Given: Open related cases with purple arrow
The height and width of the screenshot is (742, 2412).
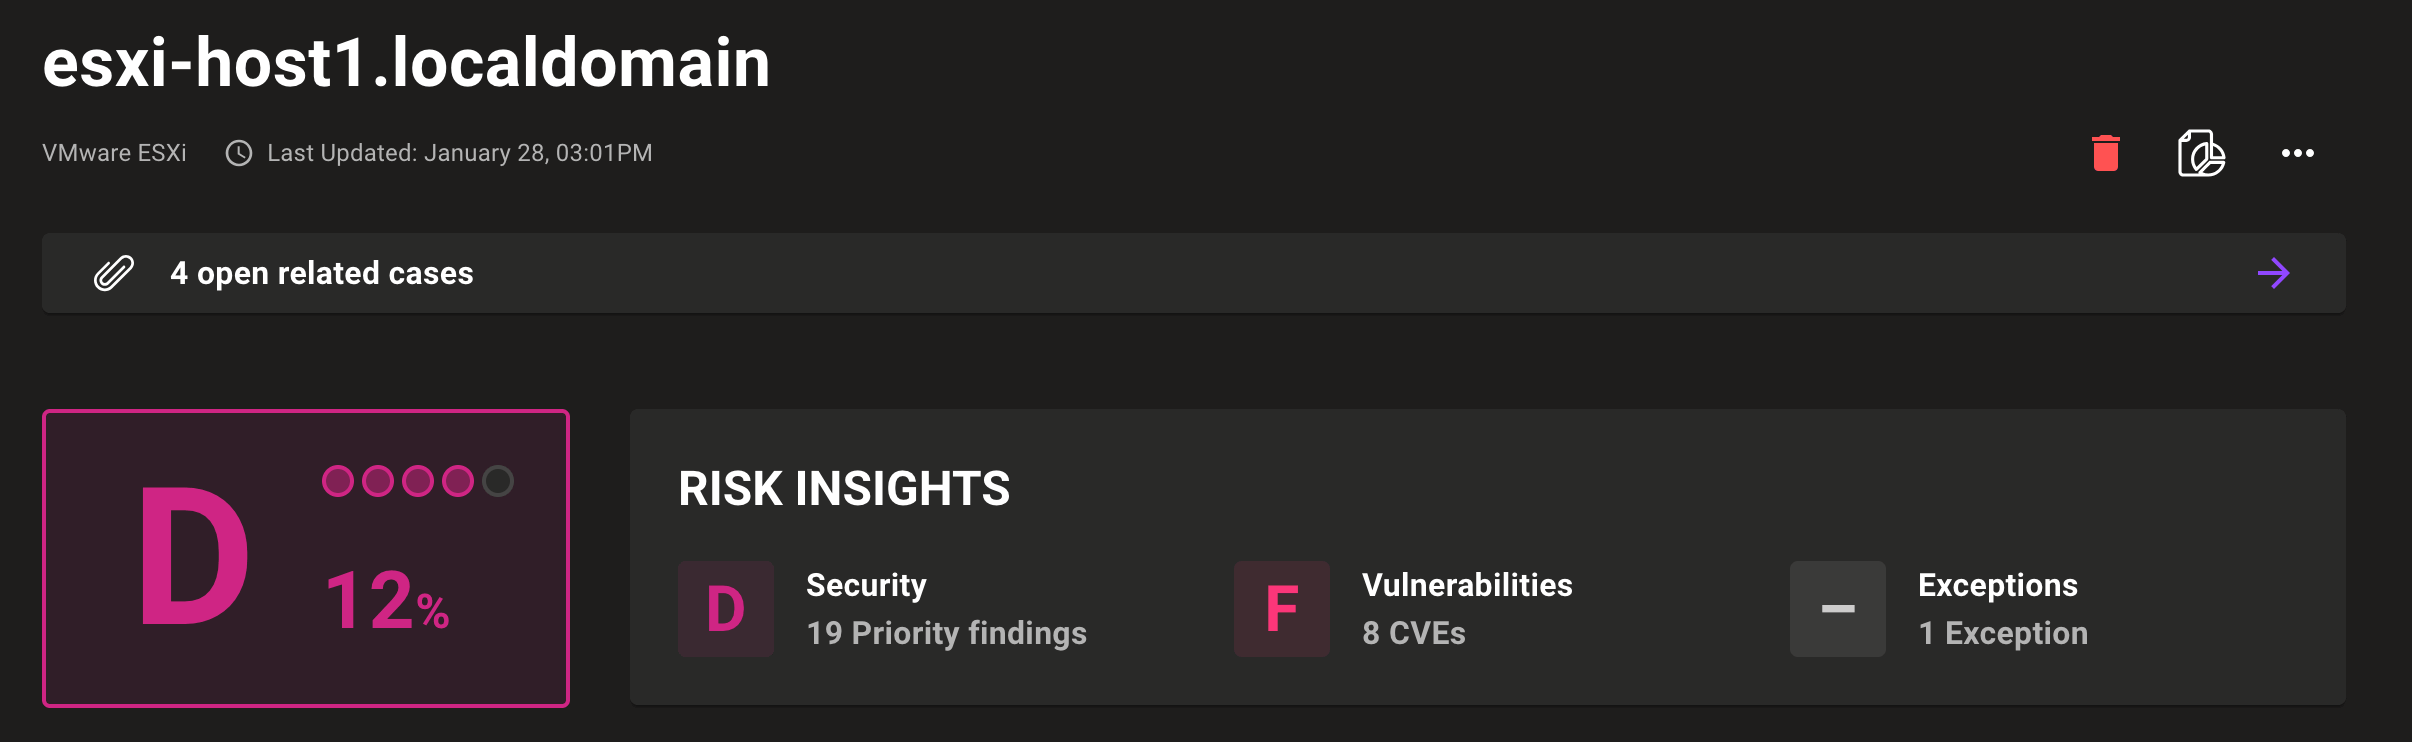Looking at the screenshot, I should (2273, 273).
